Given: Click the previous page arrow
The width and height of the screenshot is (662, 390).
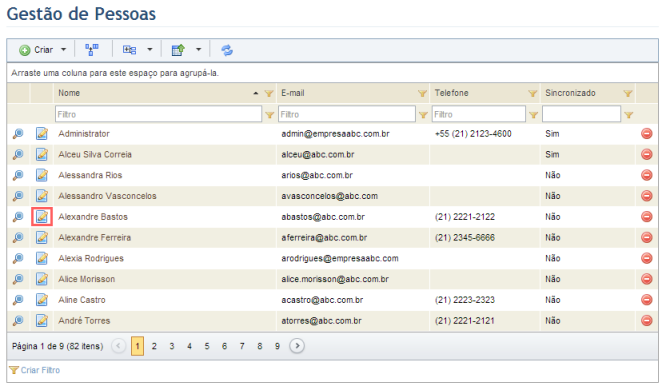Looking at the screenshot, I should [119, 346].
